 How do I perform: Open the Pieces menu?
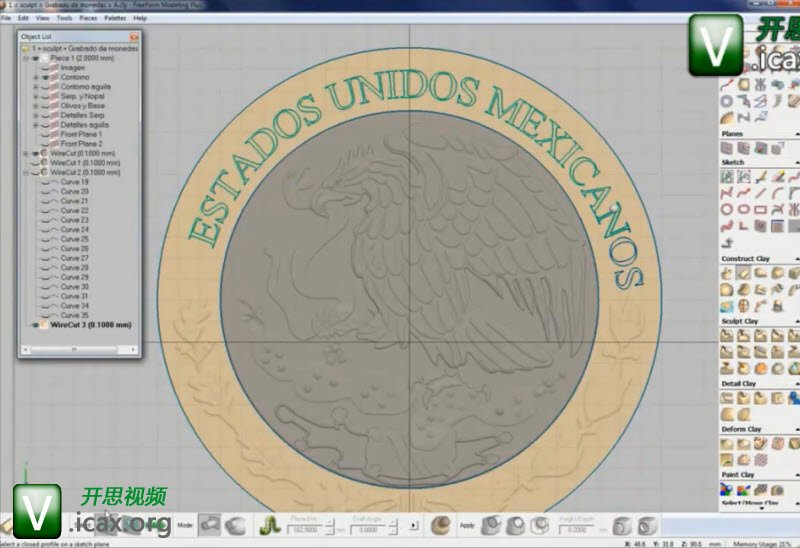point(88,18)
